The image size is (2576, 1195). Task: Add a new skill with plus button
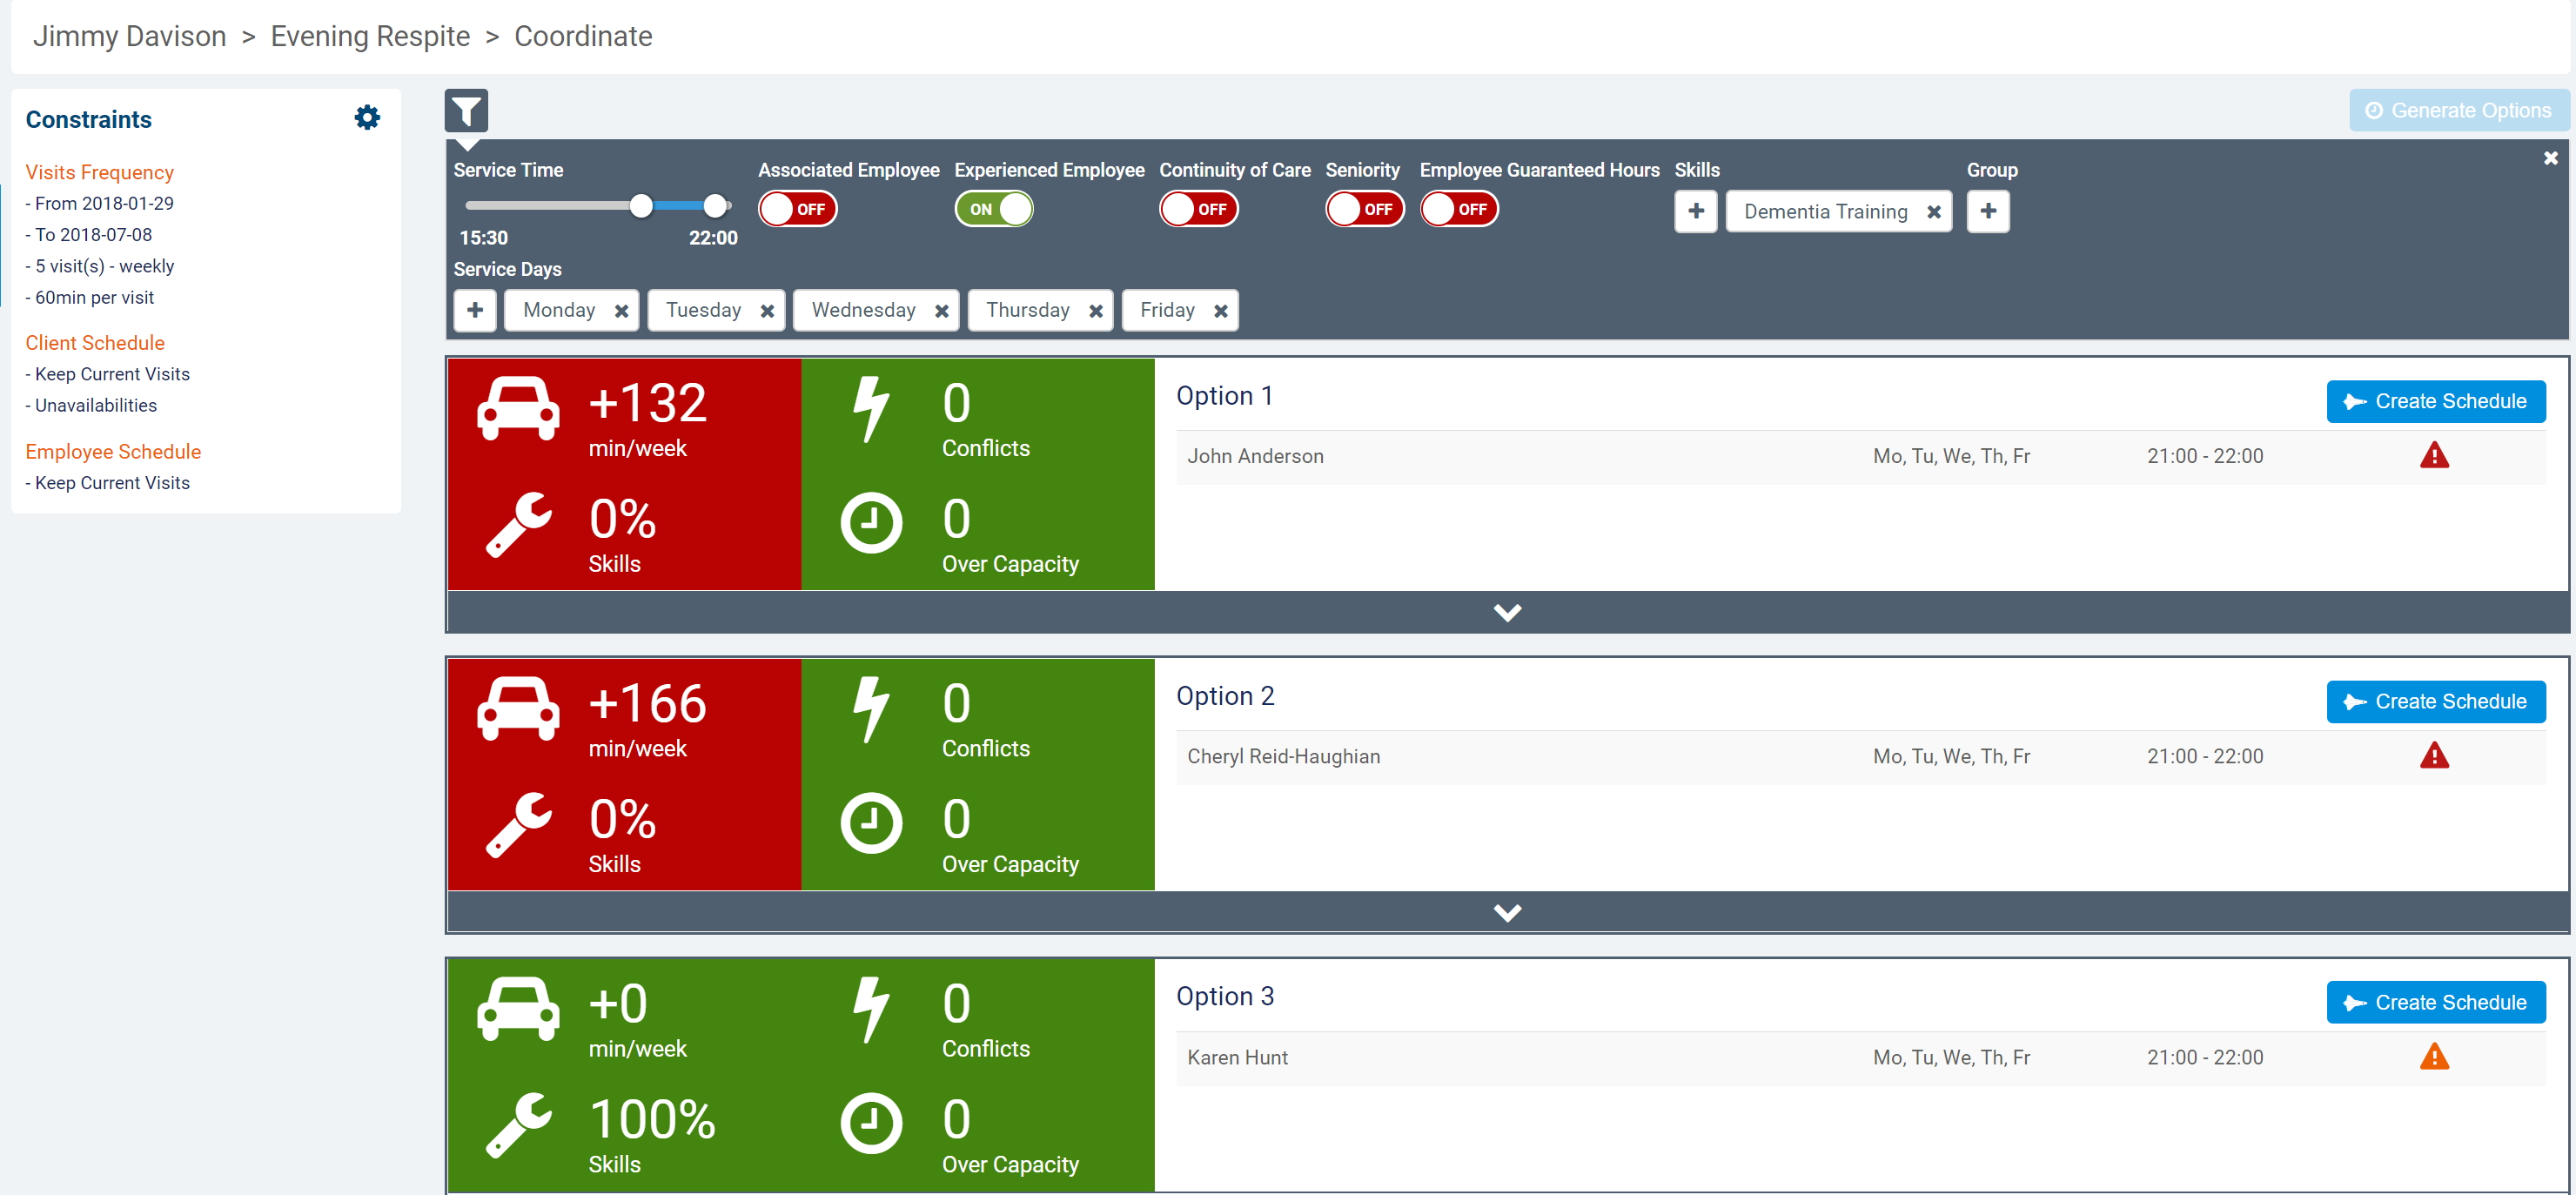(x=1695, y=211)
